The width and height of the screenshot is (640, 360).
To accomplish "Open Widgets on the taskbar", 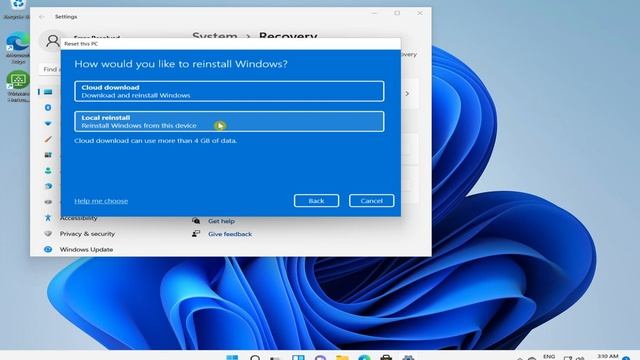I will pyautogui.click(x=298, y=358).
